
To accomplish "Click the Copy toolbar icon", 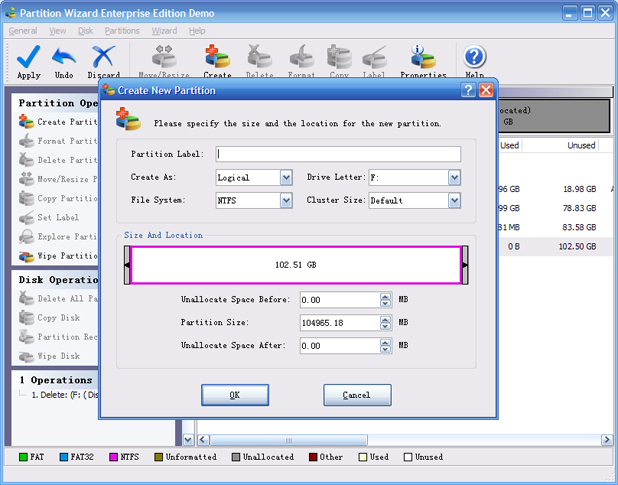I will pyautogui.click(x=339, y=57).
